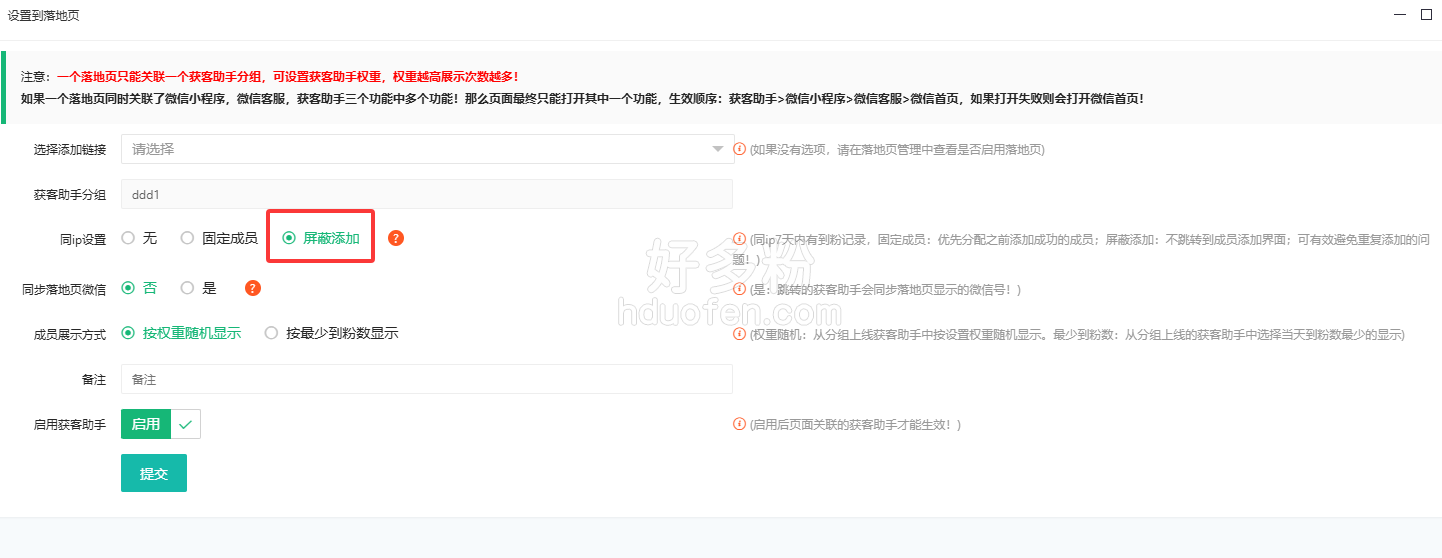Image resolution: width=1442 pixels, height=558 pixels.
Task: Choose 按权重随机显示 display mode
Action: [128, 333]
